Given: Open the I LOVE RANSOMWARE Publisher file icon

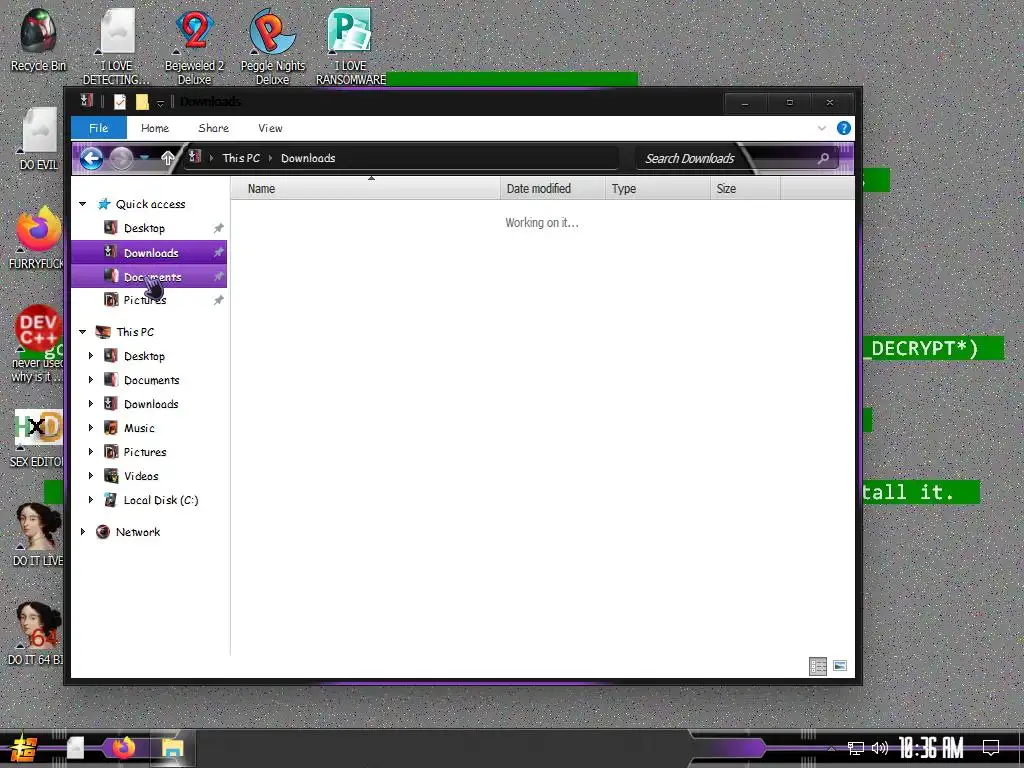Looking at the screenshot, I should point(351,46).
